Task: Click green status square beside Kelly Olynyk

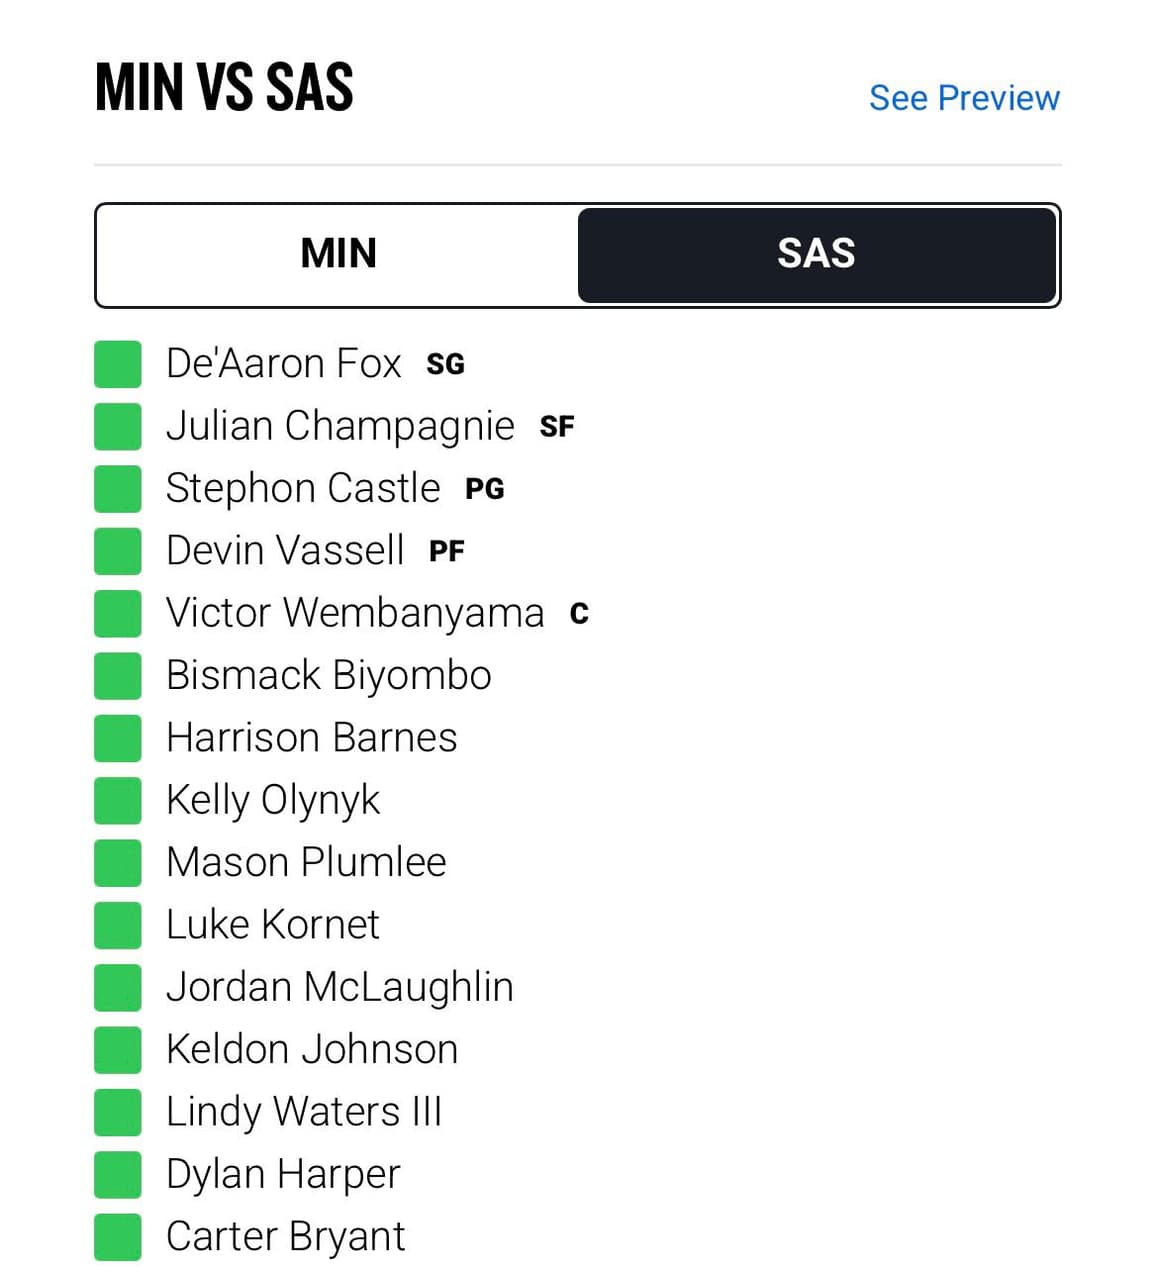Action: point(118,800)
